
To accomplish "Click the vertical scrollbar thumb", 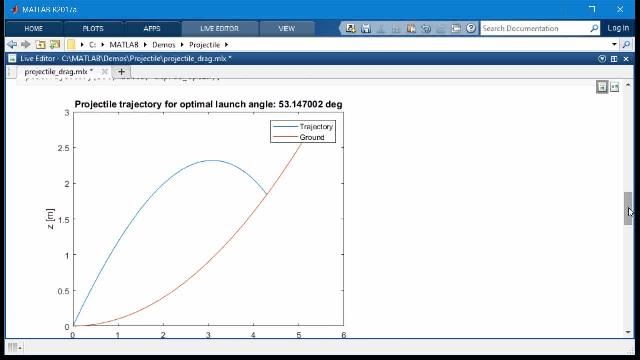I will point(628,208).
